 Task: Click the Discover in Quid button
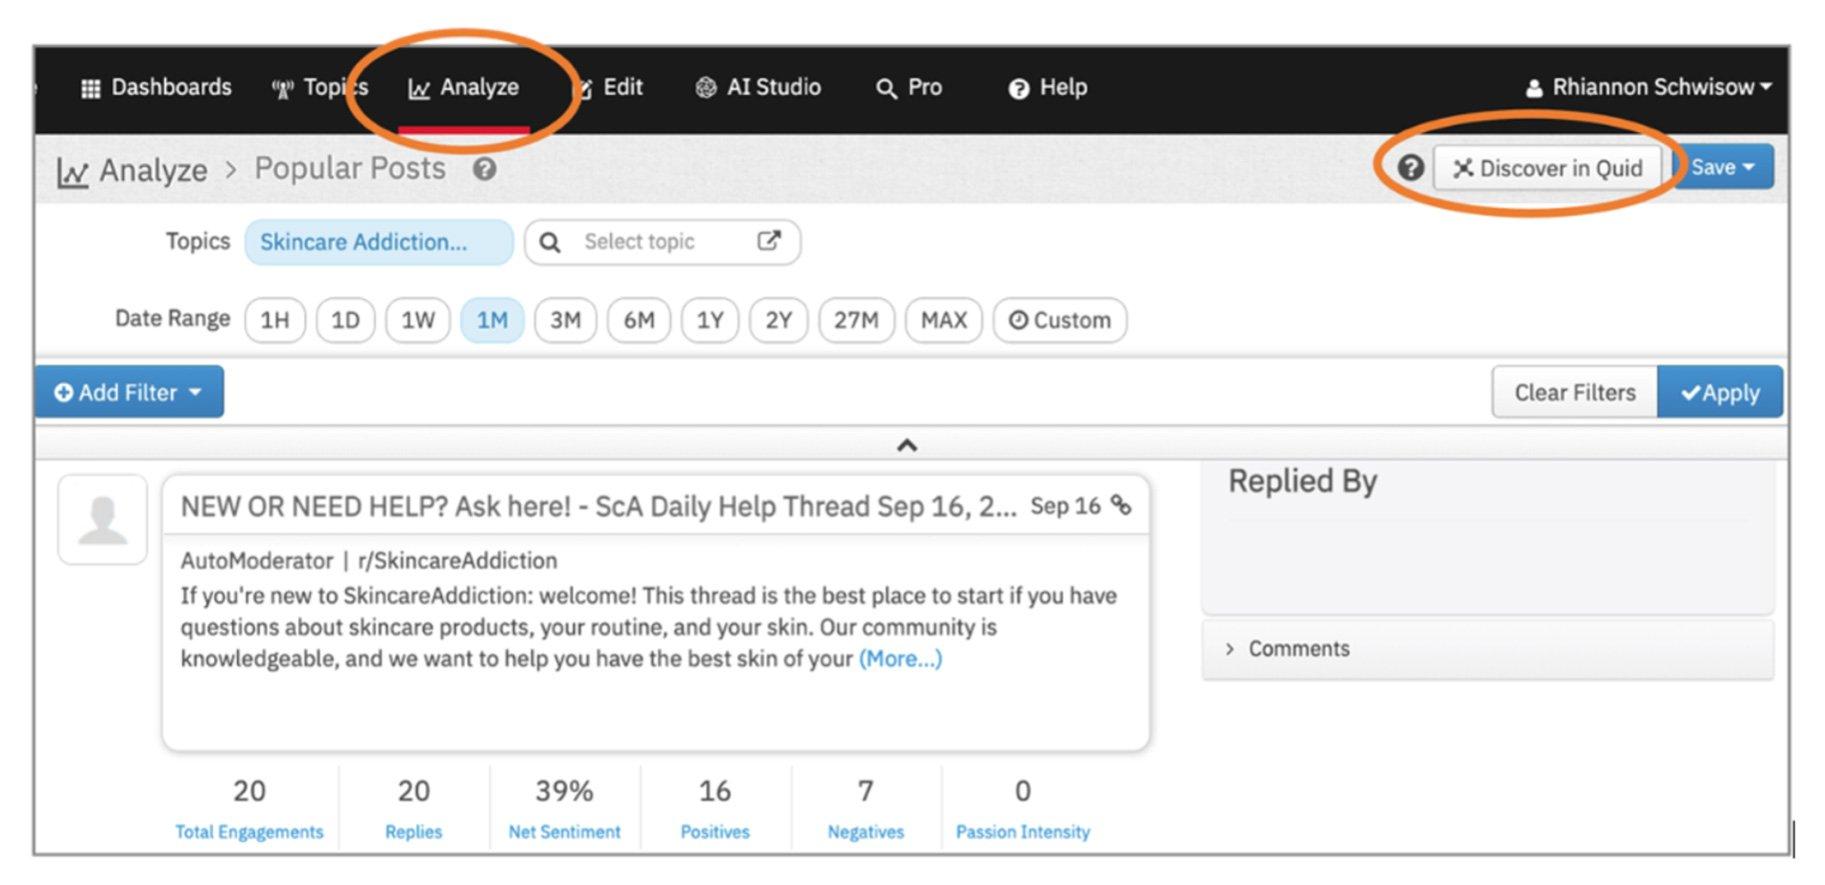(1547, 168)
